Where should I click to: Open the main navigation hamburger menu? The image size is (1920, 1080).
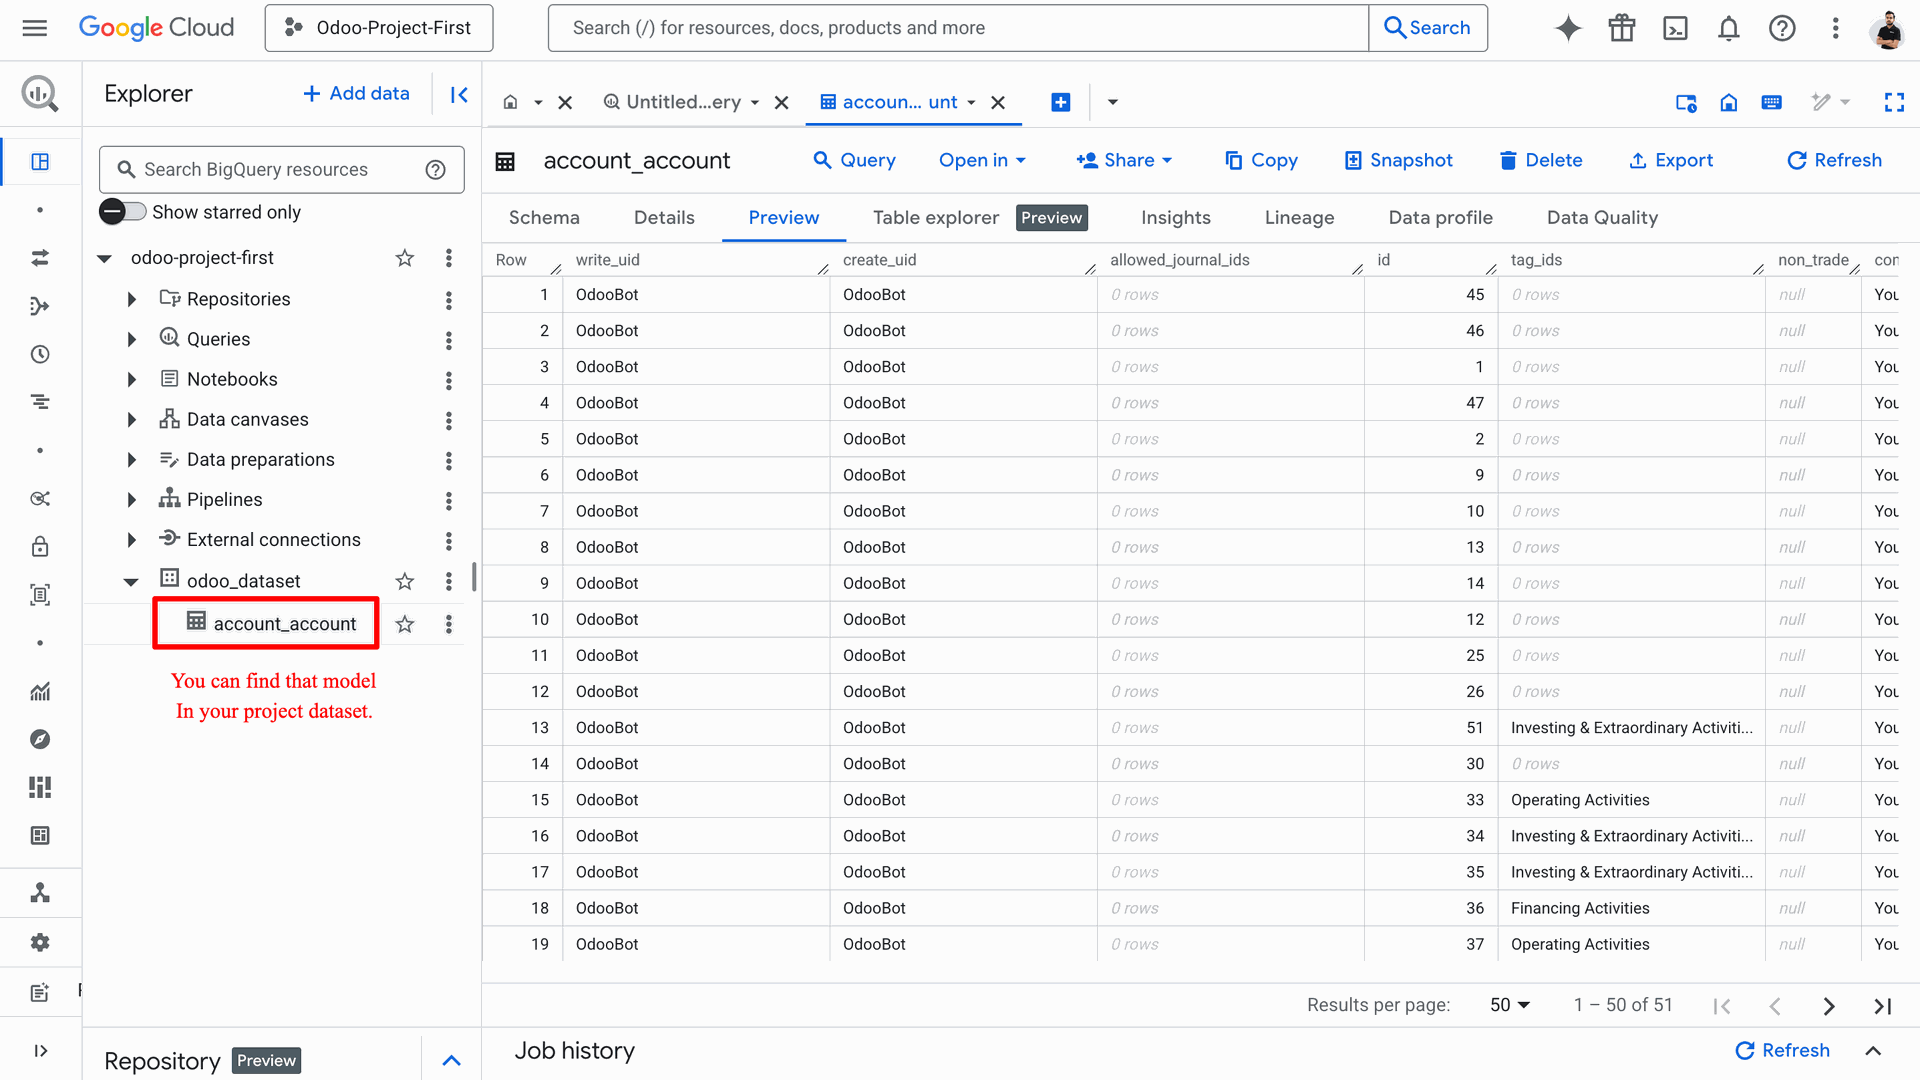tap(35, 28)
